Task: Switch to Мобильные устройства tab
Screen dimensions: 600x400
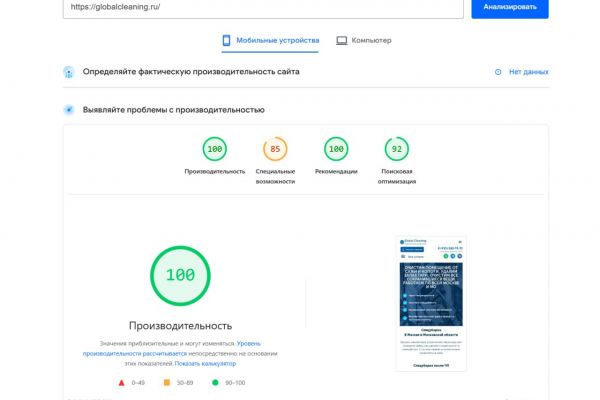Action: tap(270, 41)
